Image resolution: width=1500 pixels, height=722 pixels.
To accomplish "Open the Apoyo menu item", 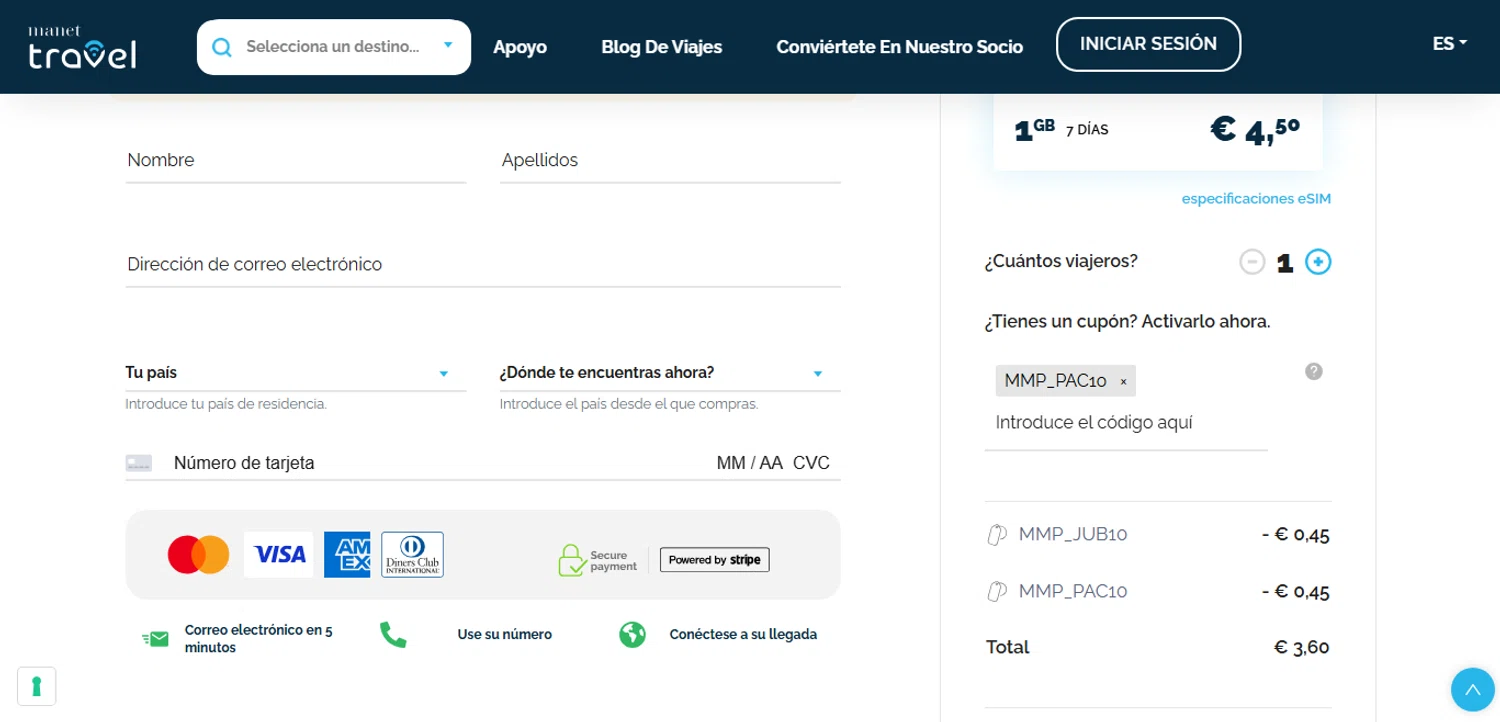I will pos(520,47).
